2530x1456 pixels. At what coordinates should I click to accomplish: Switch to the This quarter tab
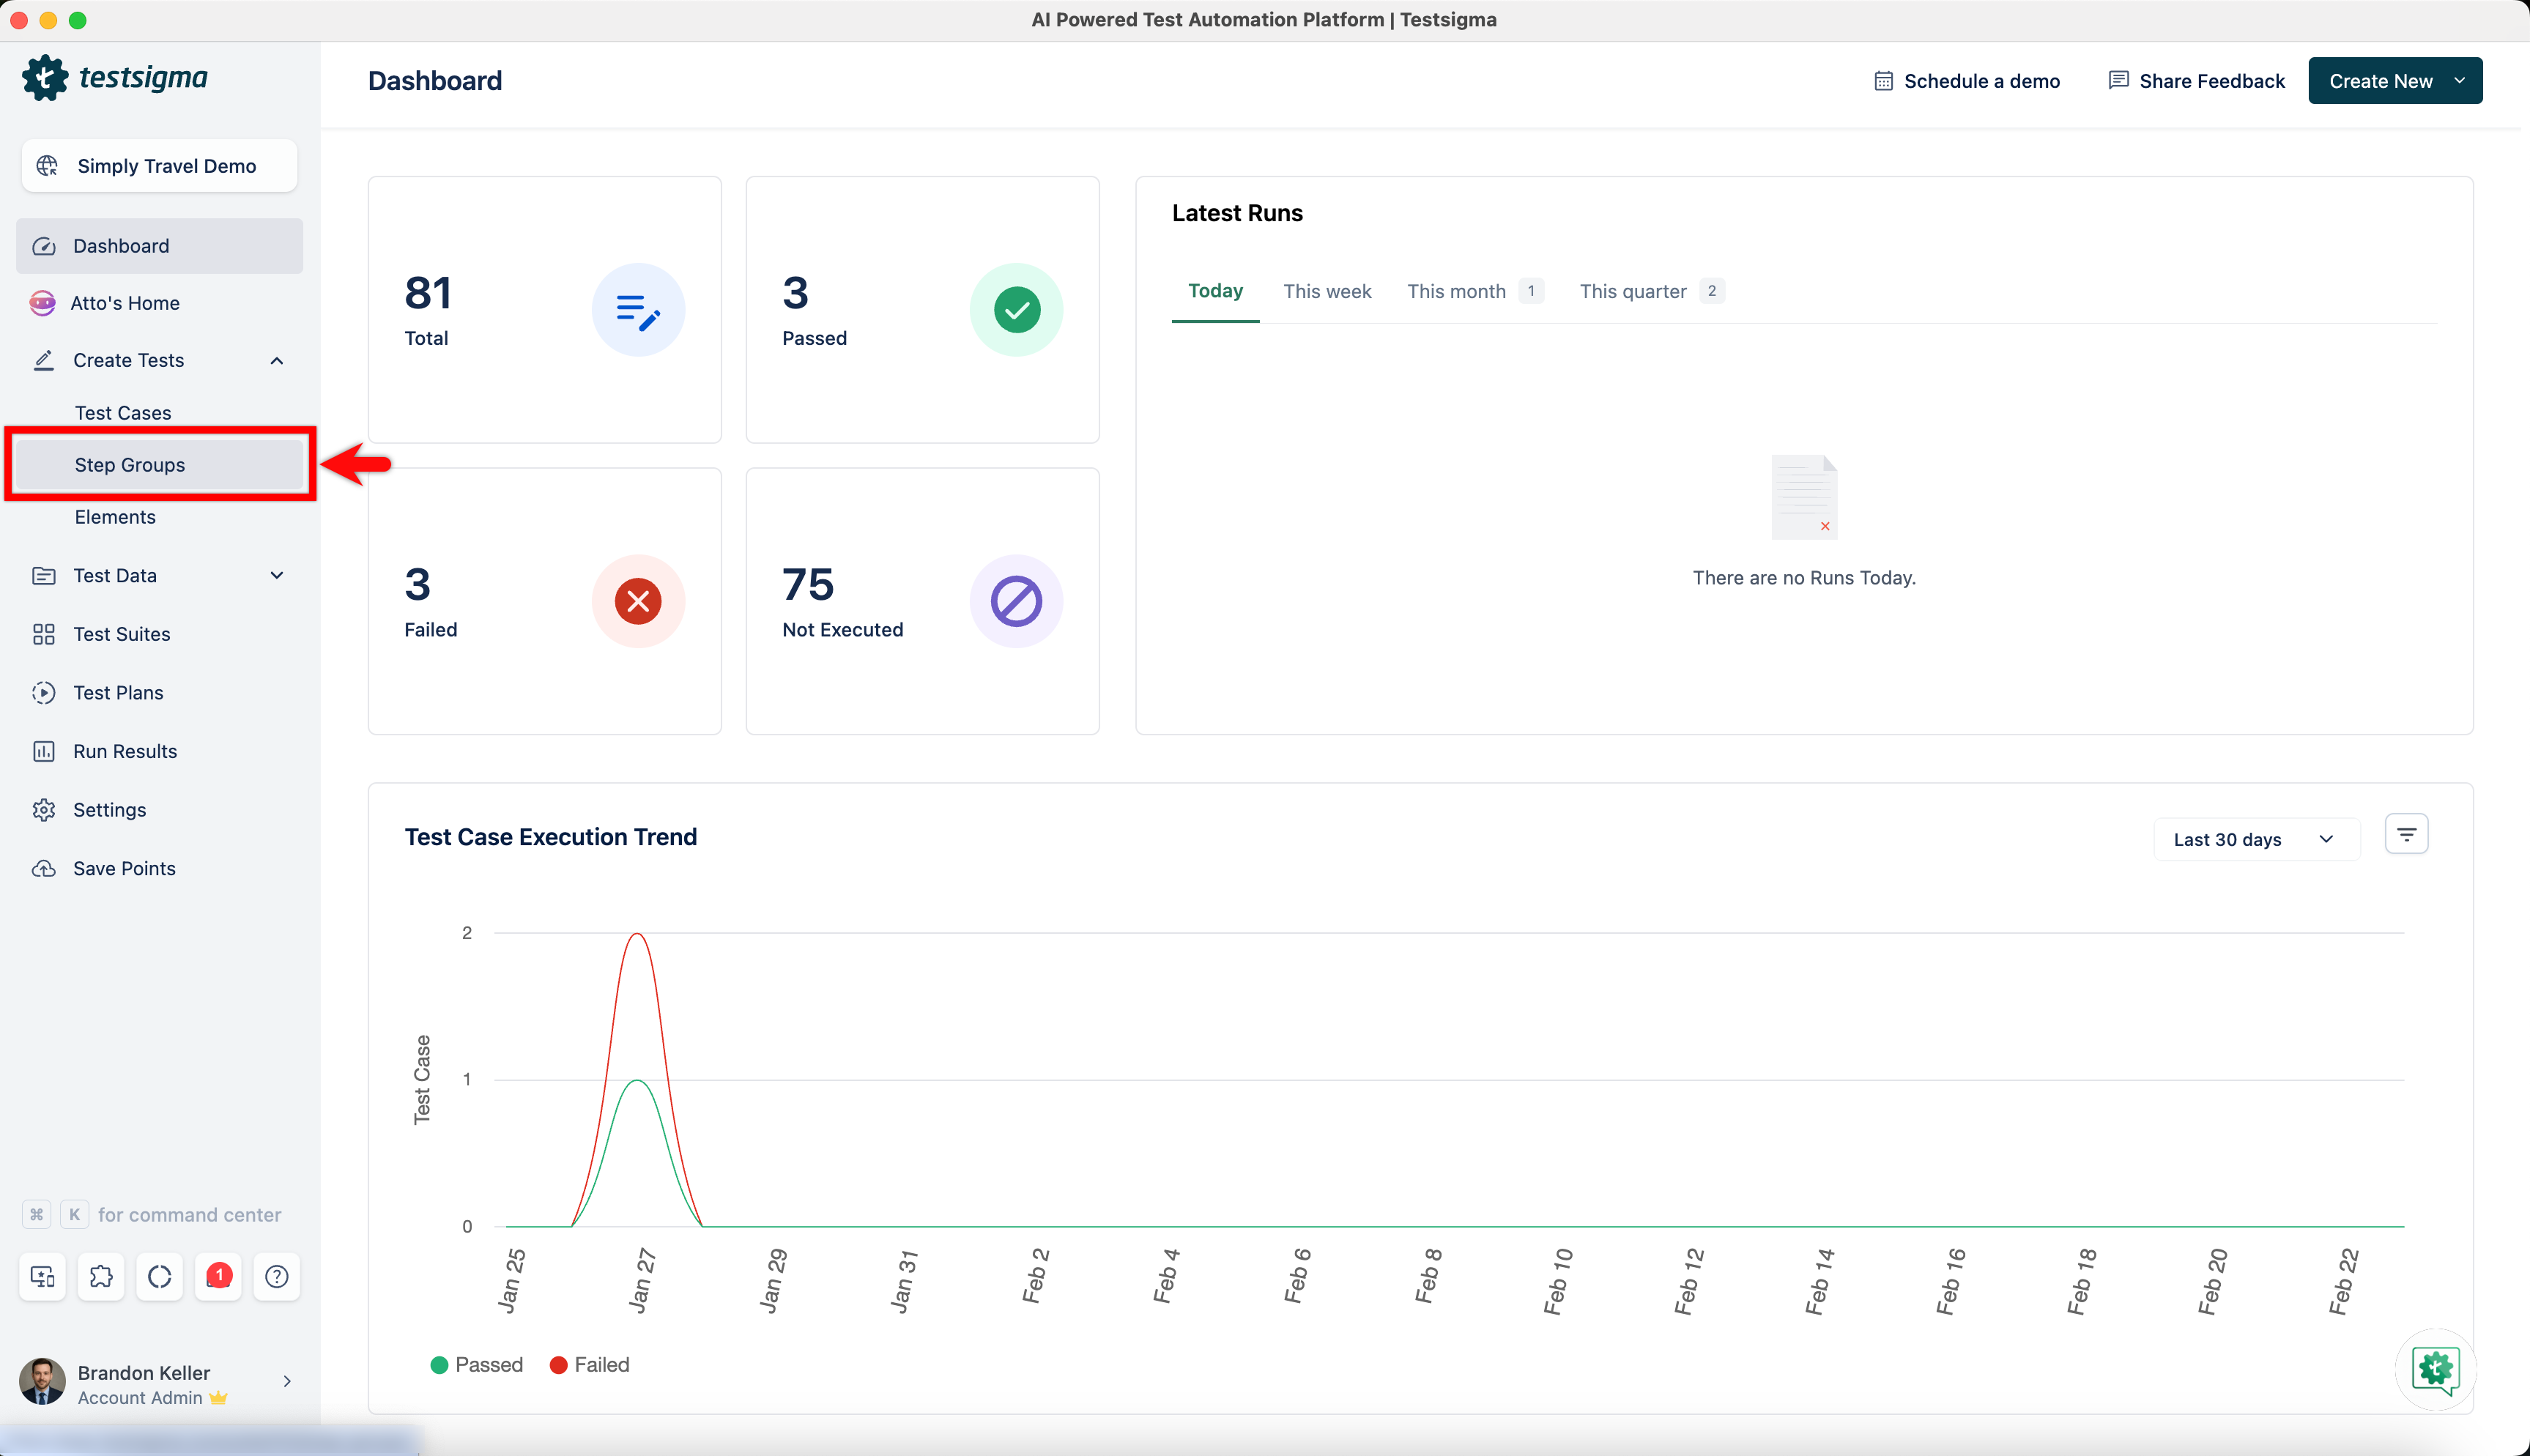[x=1633, y=291]
